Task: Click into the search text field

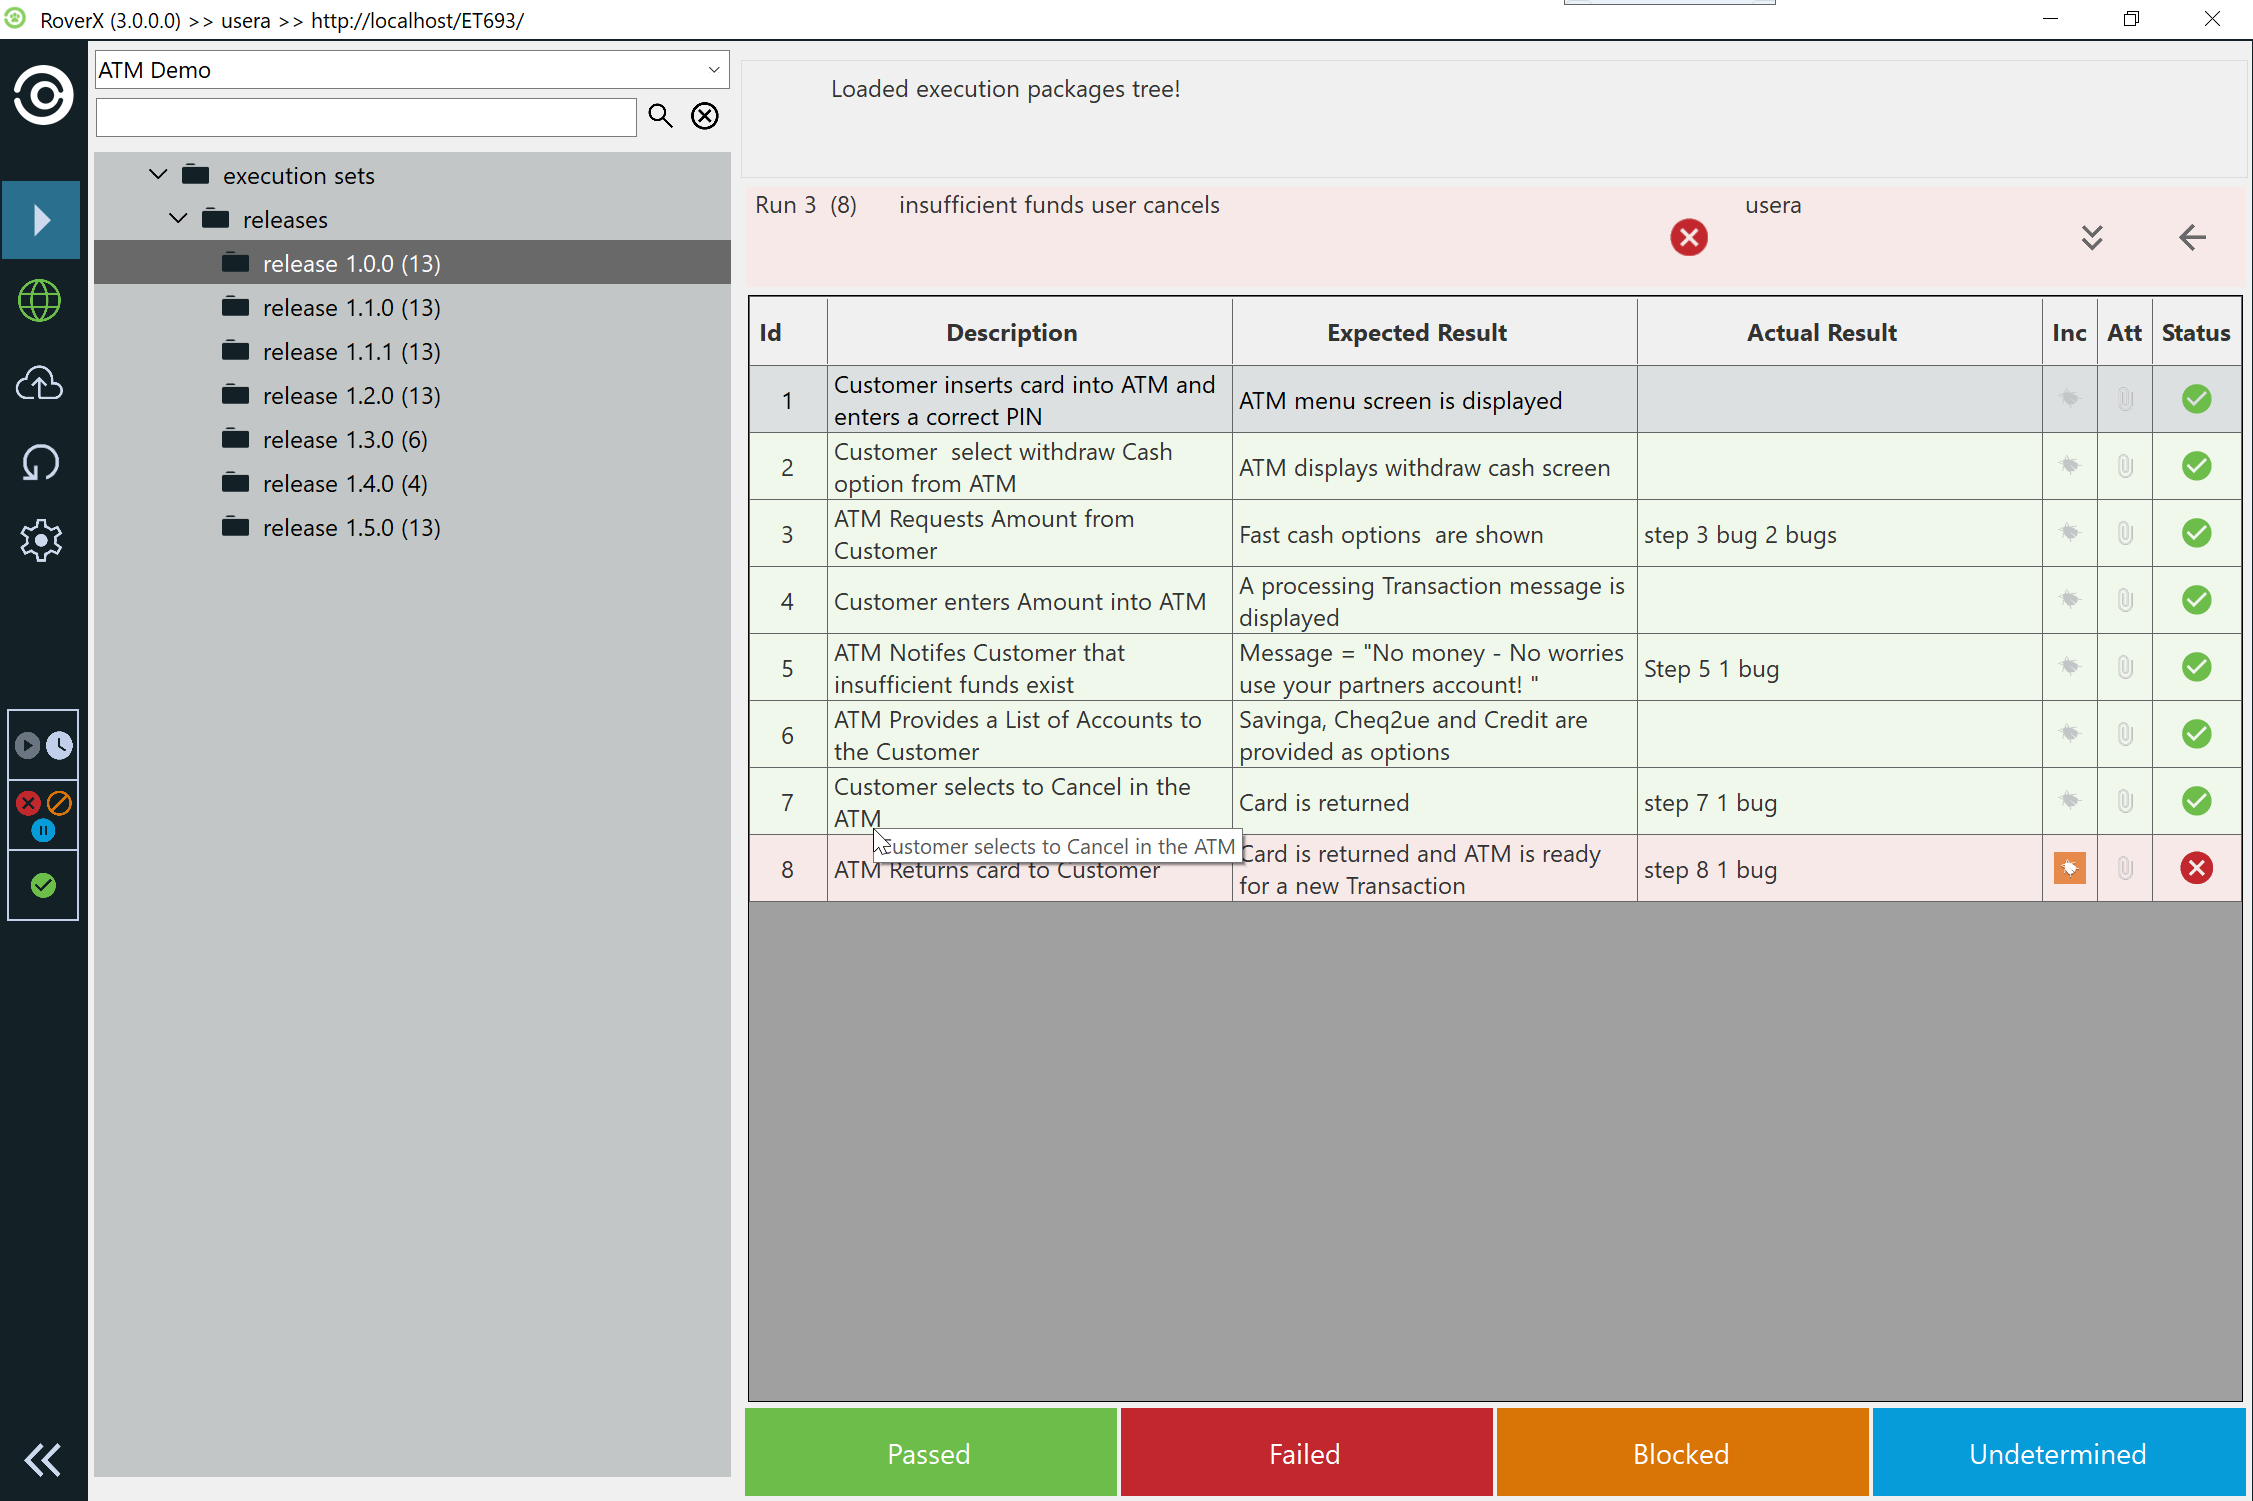Action: tap(366, 118)
